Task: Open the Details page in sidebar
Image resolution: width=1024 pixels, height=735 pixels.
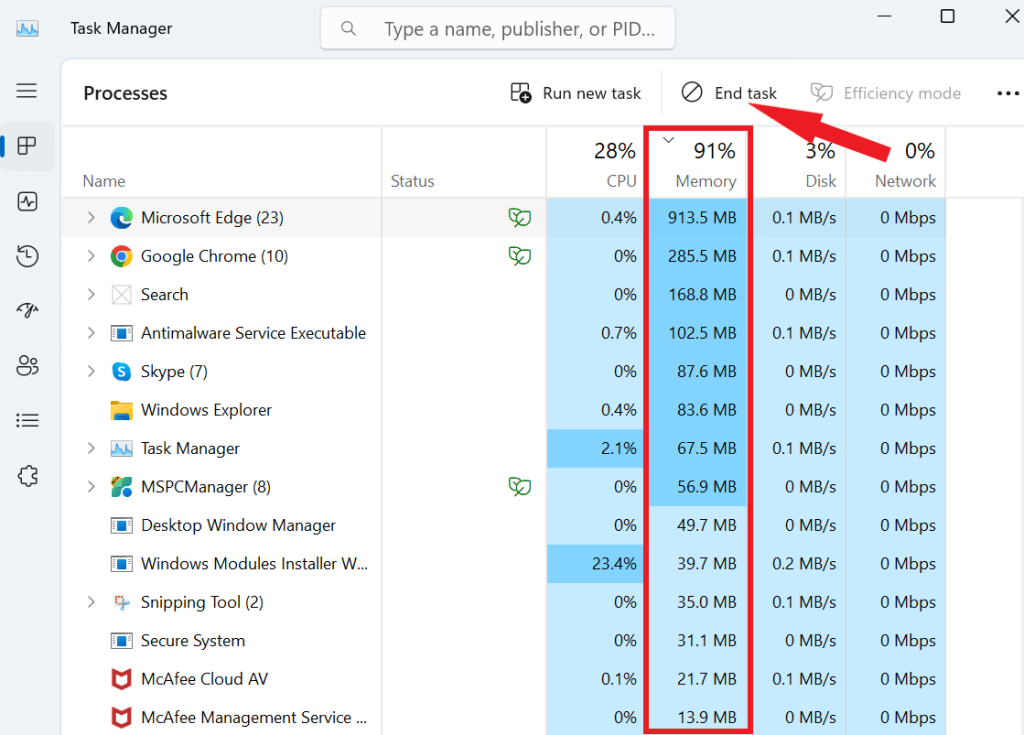Action: coord(27,421)
